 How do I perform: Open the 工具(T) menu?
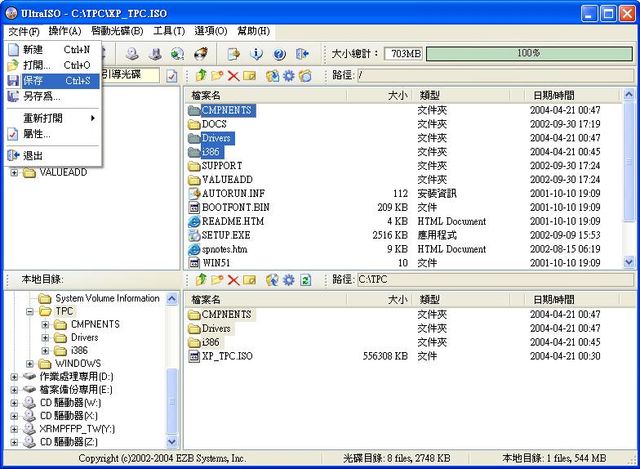coord(169,31)
